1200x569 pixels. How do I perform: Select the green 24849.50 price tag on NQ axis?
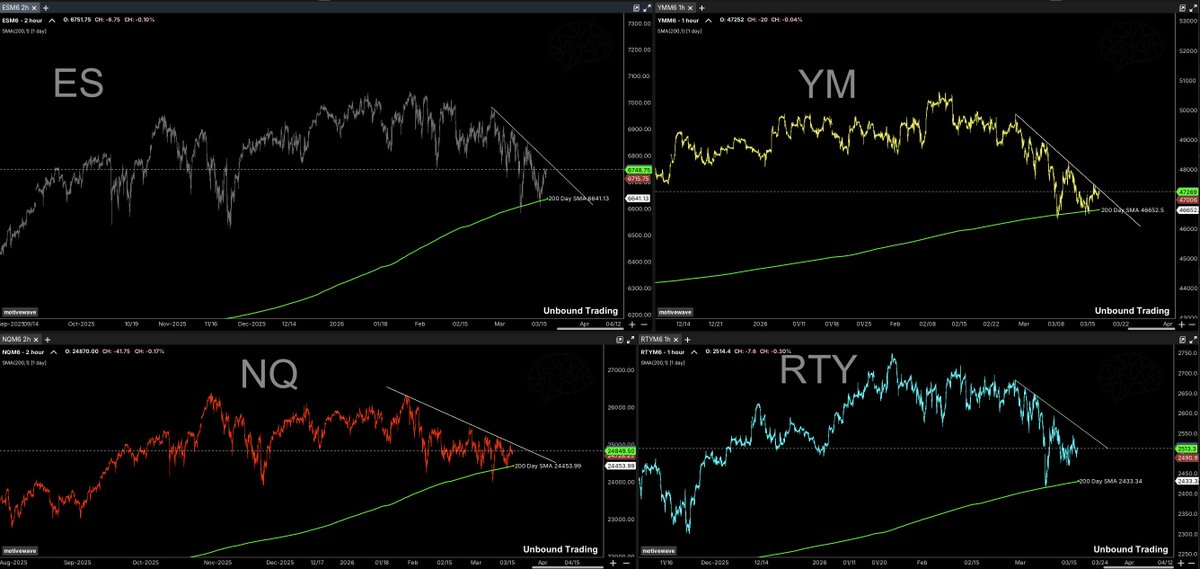pos(621,451)
